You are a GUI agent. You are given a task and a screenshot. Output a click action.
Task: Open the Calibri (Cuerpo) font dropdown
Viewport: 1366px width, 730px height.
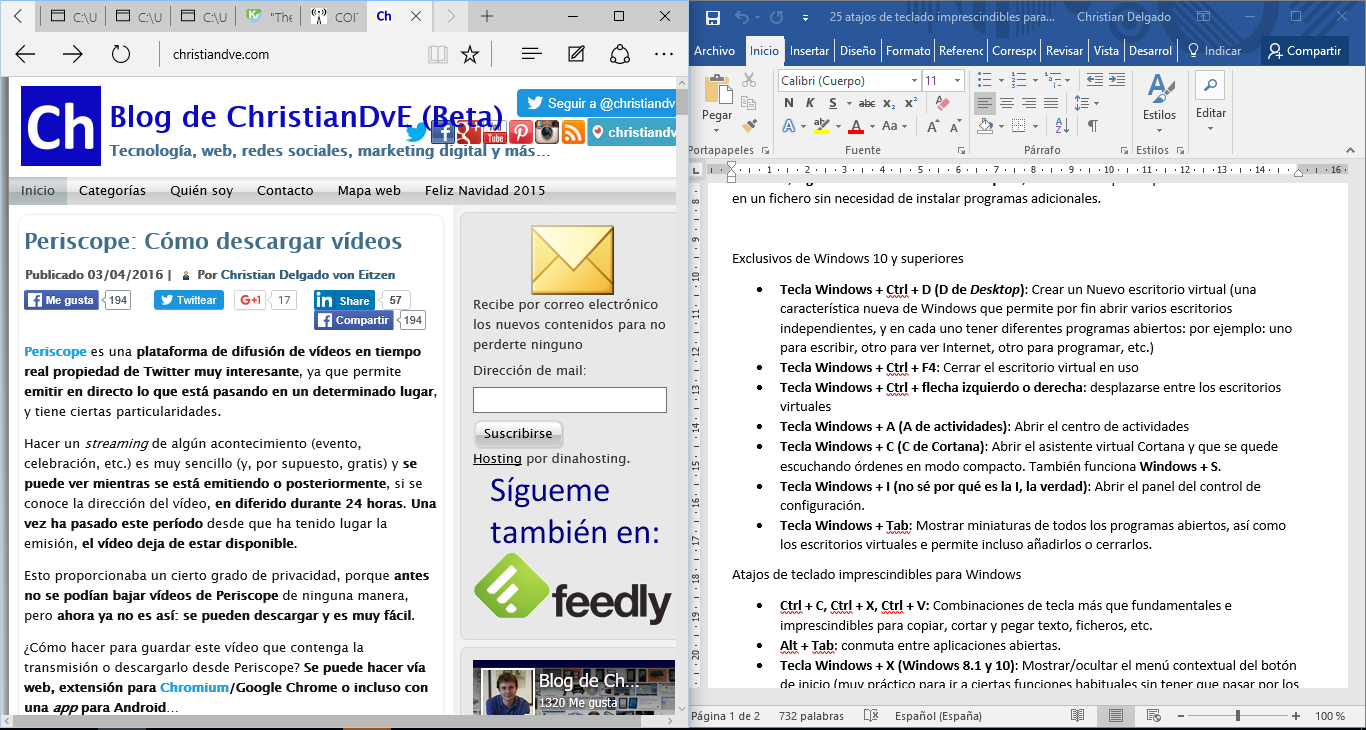click(914, 80)
